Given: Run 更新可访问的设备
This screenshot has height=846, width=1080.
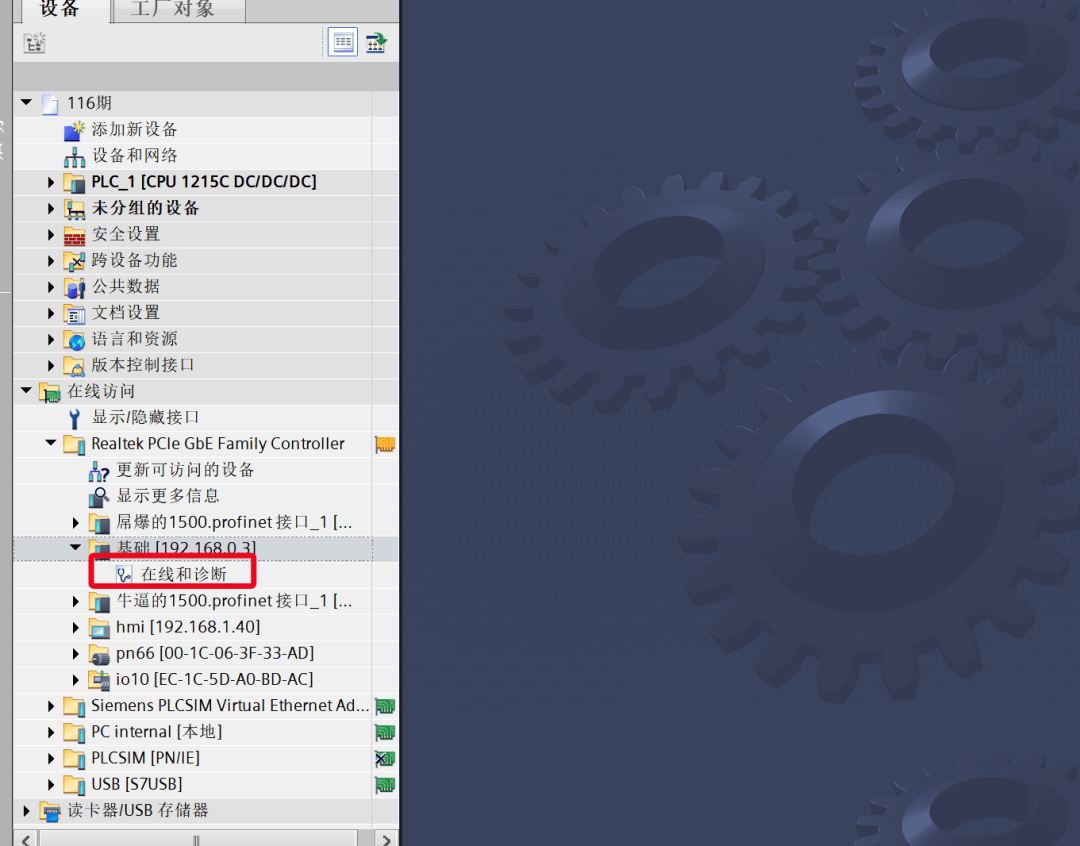Looking at the screenshot, I should [x=185, y=470].
